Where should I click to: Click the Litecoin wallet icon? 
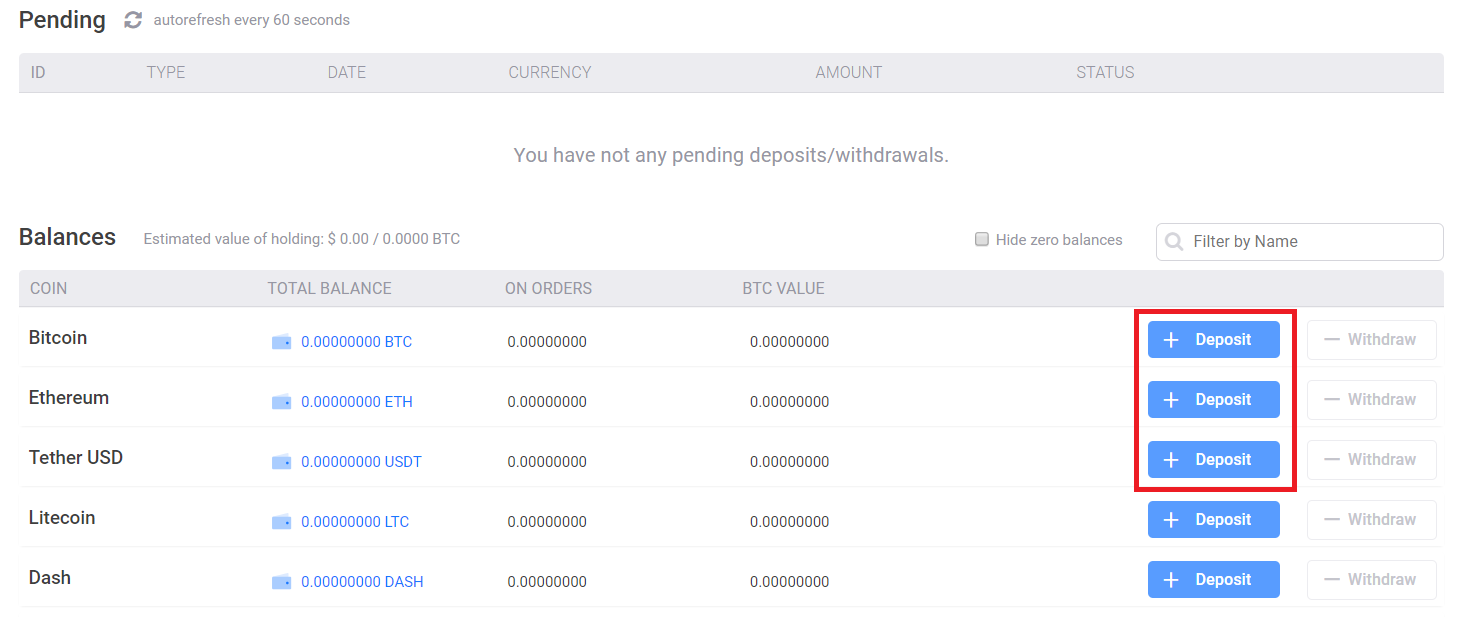[x=282, y=522]
